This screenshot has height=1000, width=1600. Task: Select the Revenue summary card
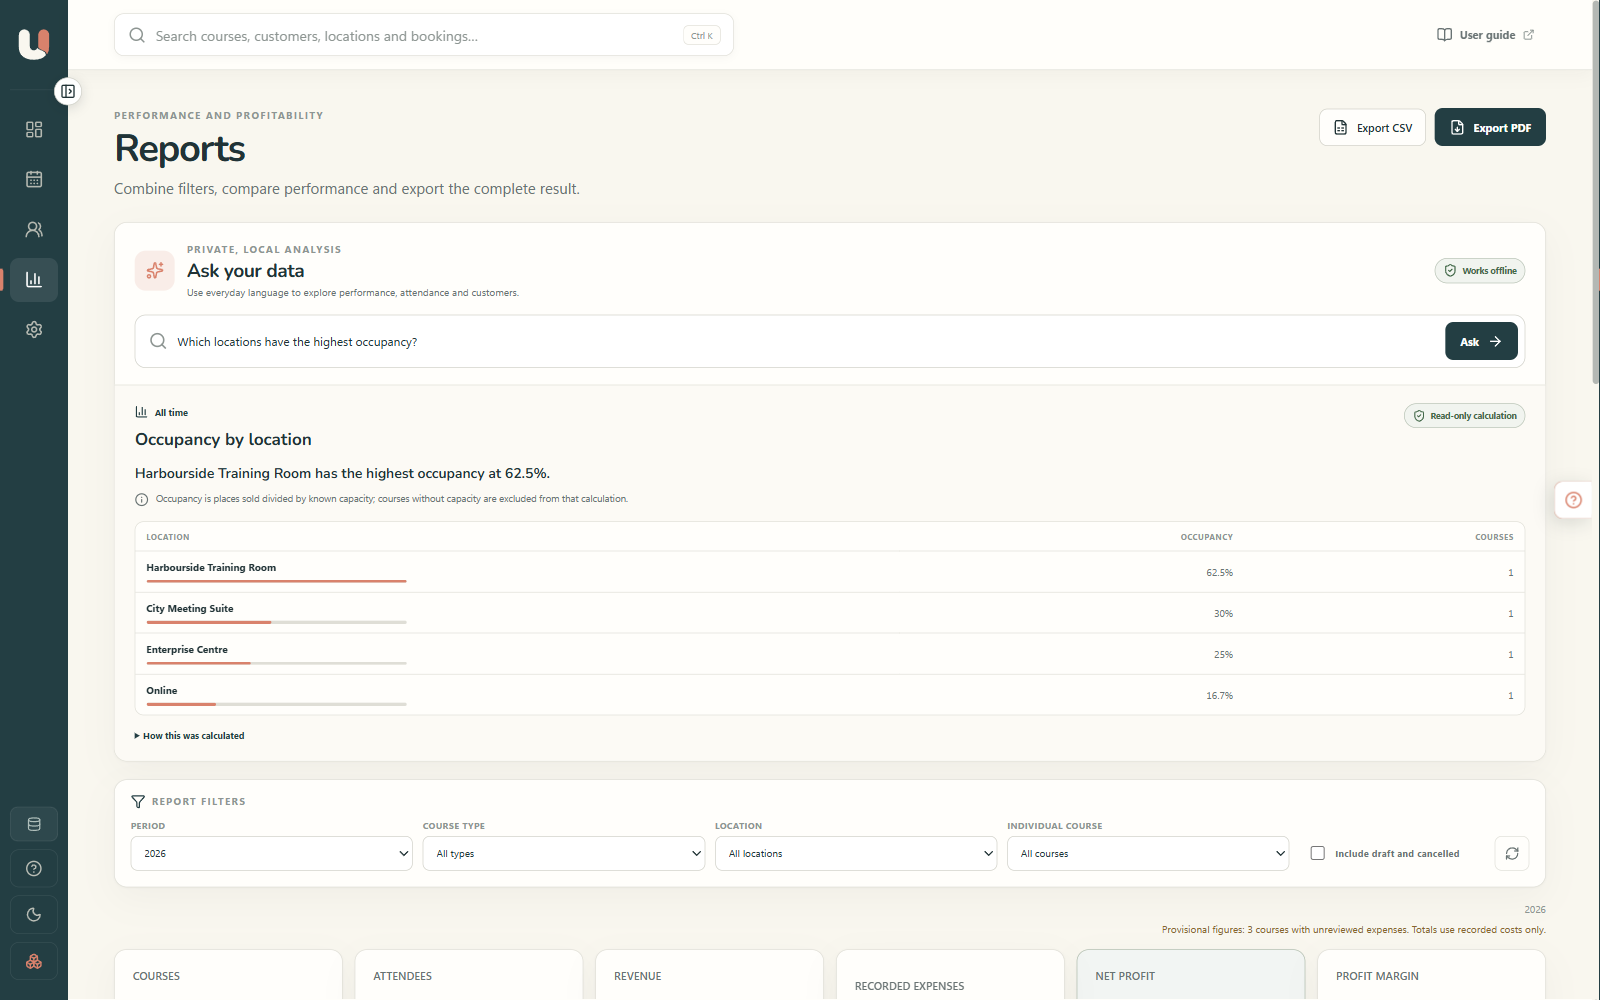[x=709, y=975]
